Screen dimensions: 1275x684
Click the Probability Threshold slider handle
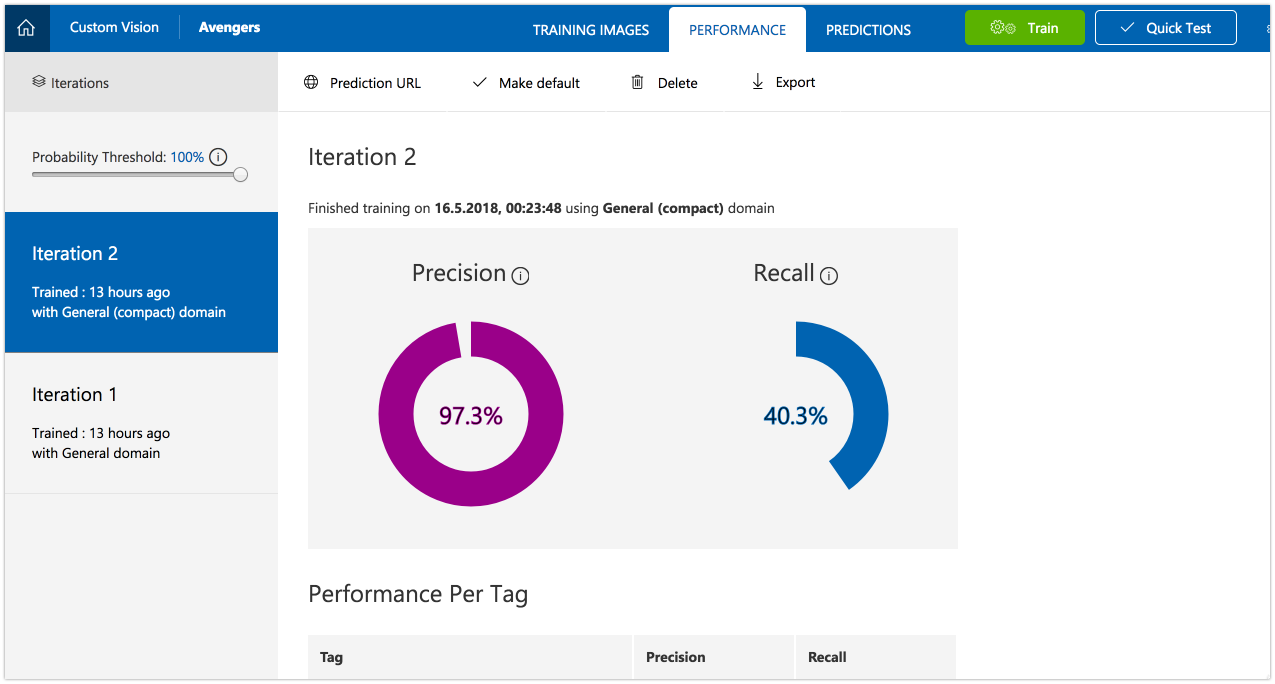[239, 174]
